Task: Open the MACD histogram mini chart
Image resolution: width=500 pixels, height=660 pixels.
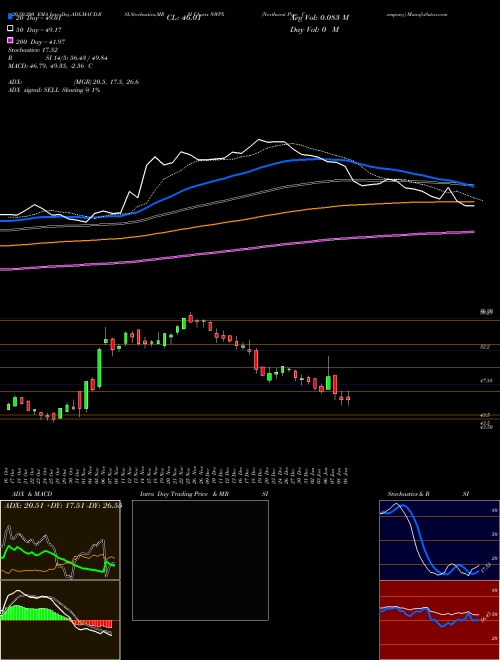Action: [x=60, y=620]
